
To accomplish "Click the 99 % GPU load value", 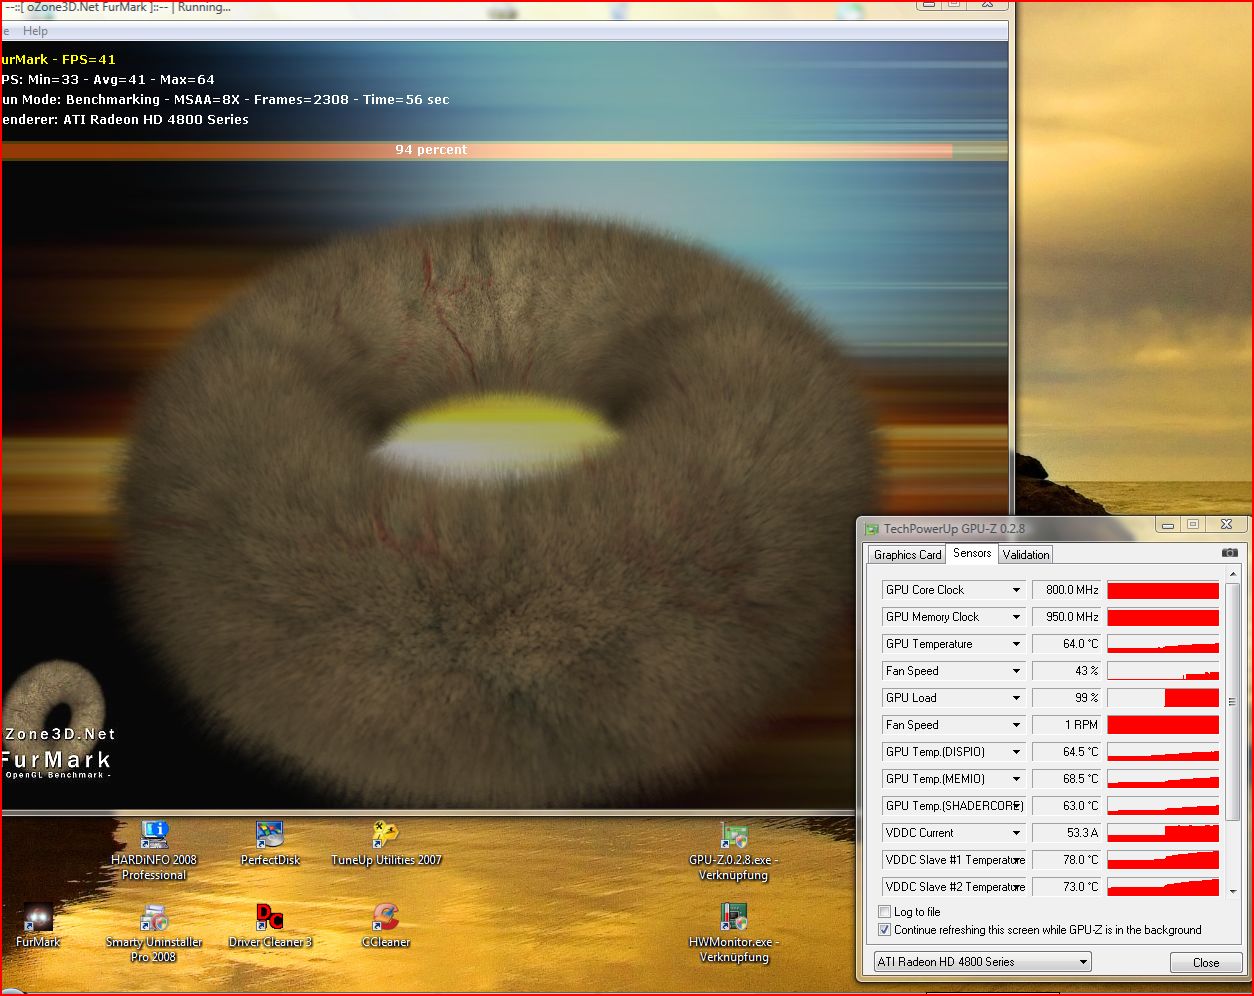I will (1066, 698).
